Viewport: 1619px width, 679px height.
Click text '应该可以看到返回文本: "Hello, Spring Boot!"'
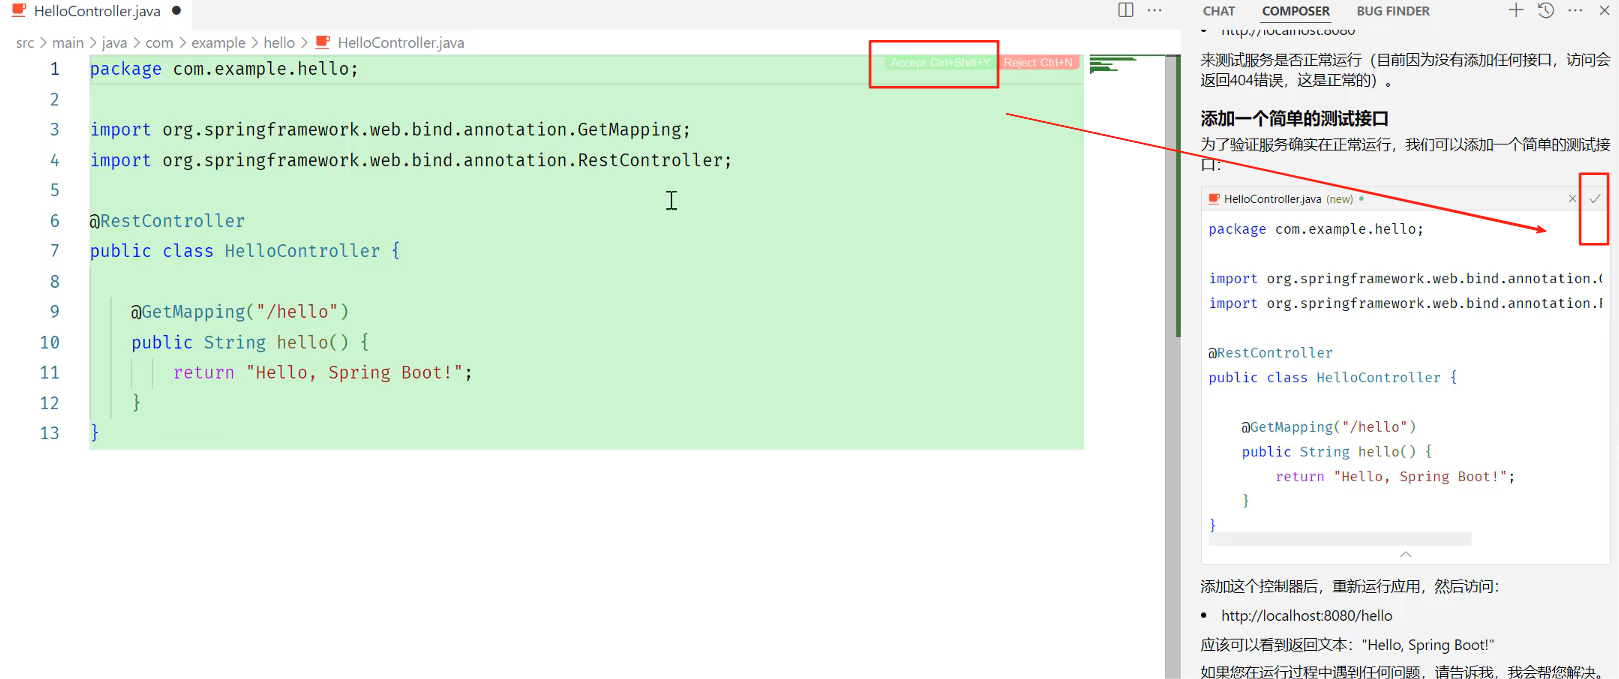pos(1348,645)
